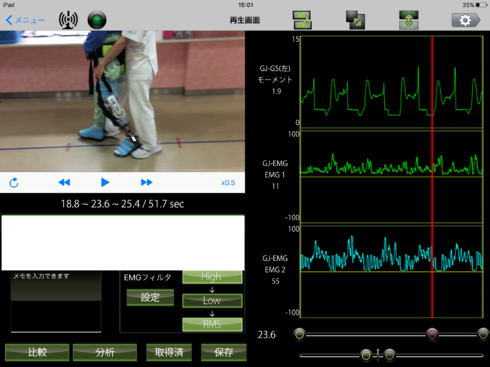Click the 取得済 button
The image size is (490, 367).
click(x=169, y=352)
